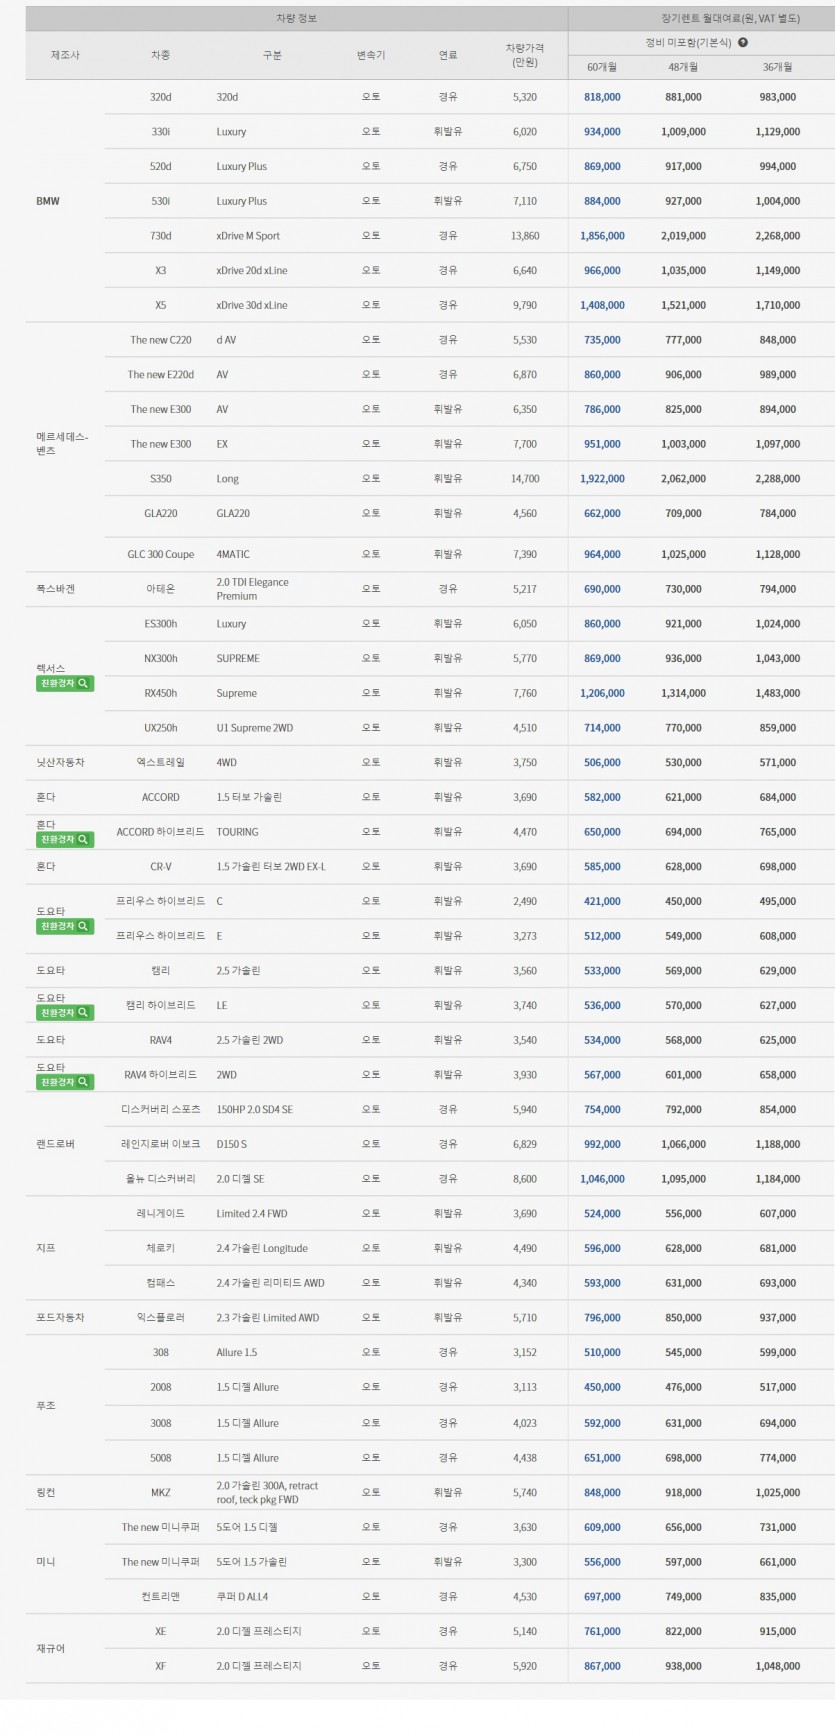
Task: Click the 컴패스 model name
Action: click(x=160, y=1283)
